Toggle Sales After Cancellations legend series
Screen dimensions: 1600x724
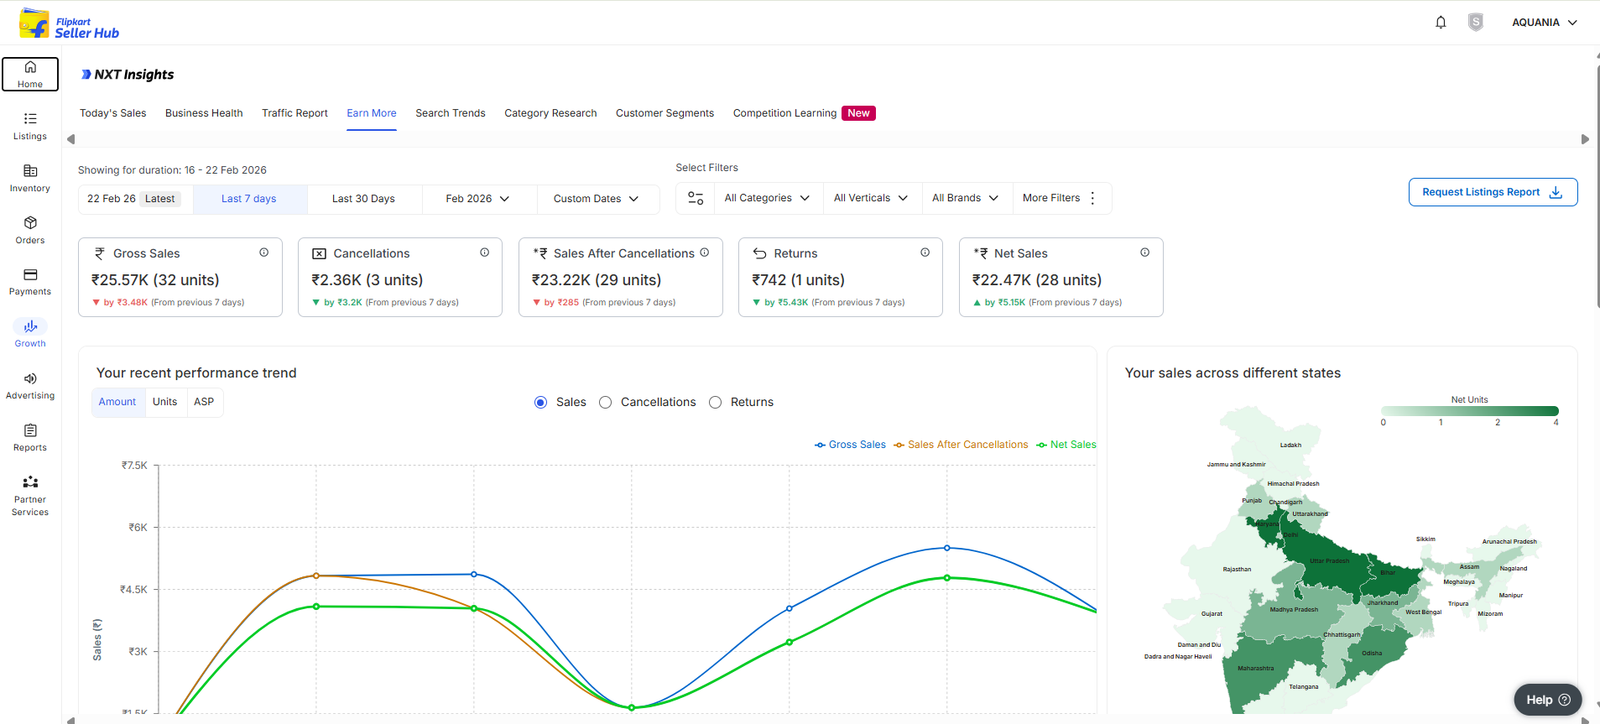pyautogui.click(x=961, y=445)
